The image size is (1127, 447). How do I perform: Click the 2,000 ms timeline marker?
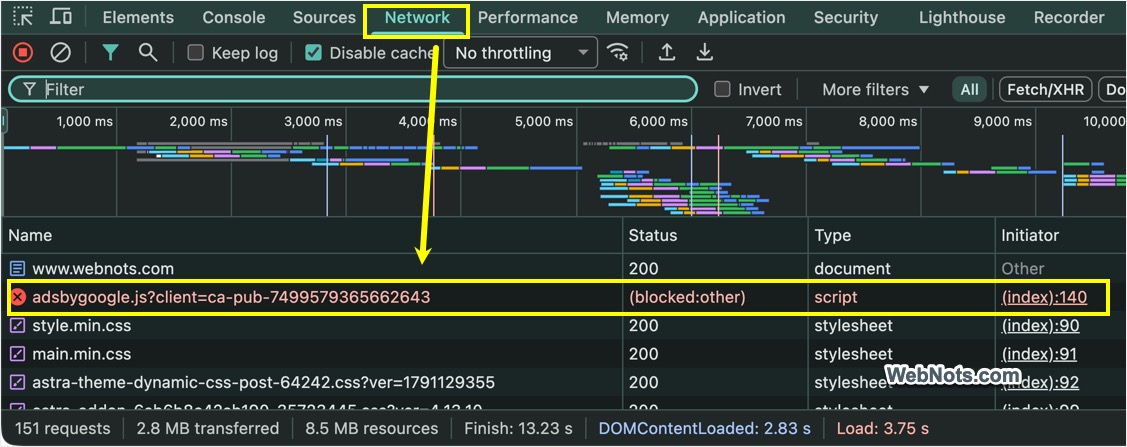198,121
